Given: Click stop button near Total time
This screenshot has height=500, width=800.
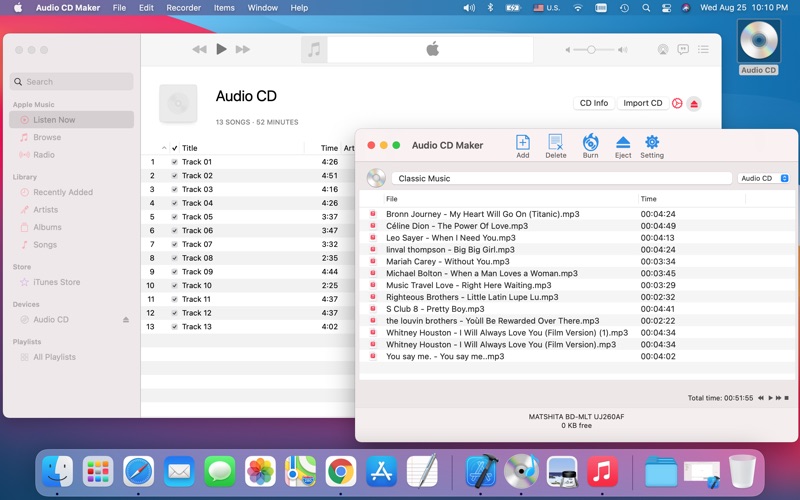Looking at the screenshot, I should click(787, 397).
